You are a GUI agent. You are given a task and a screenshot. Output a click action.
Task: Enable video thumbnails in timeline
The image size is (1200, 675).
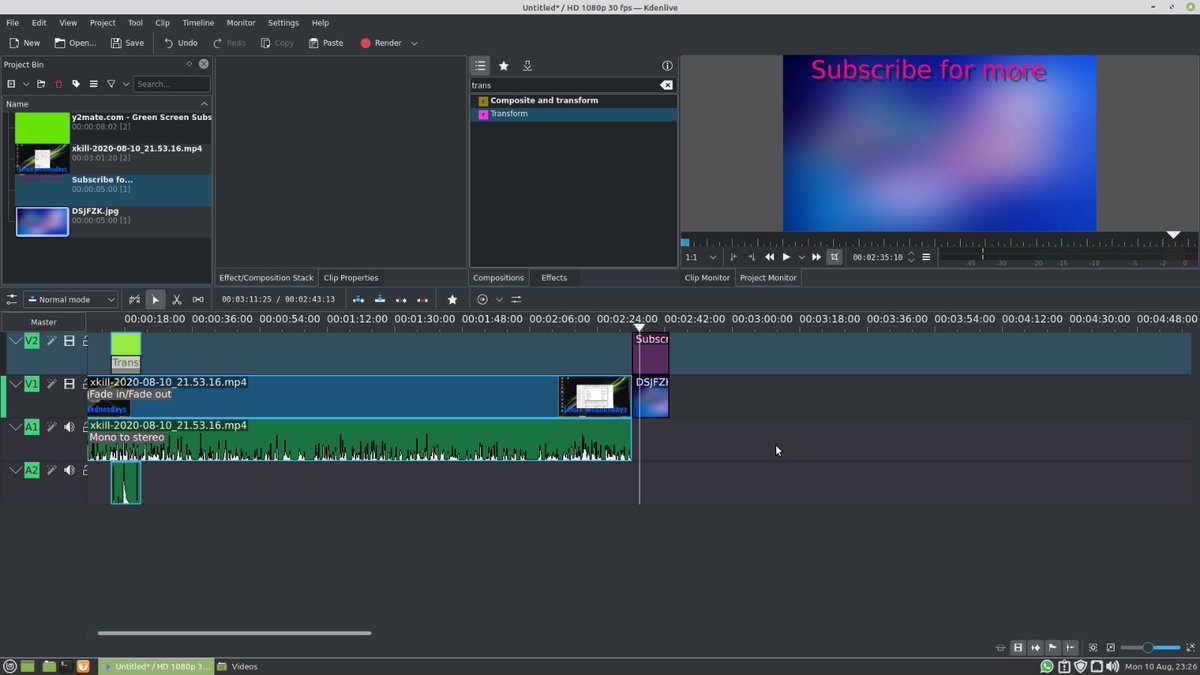tap(1017, 647)
